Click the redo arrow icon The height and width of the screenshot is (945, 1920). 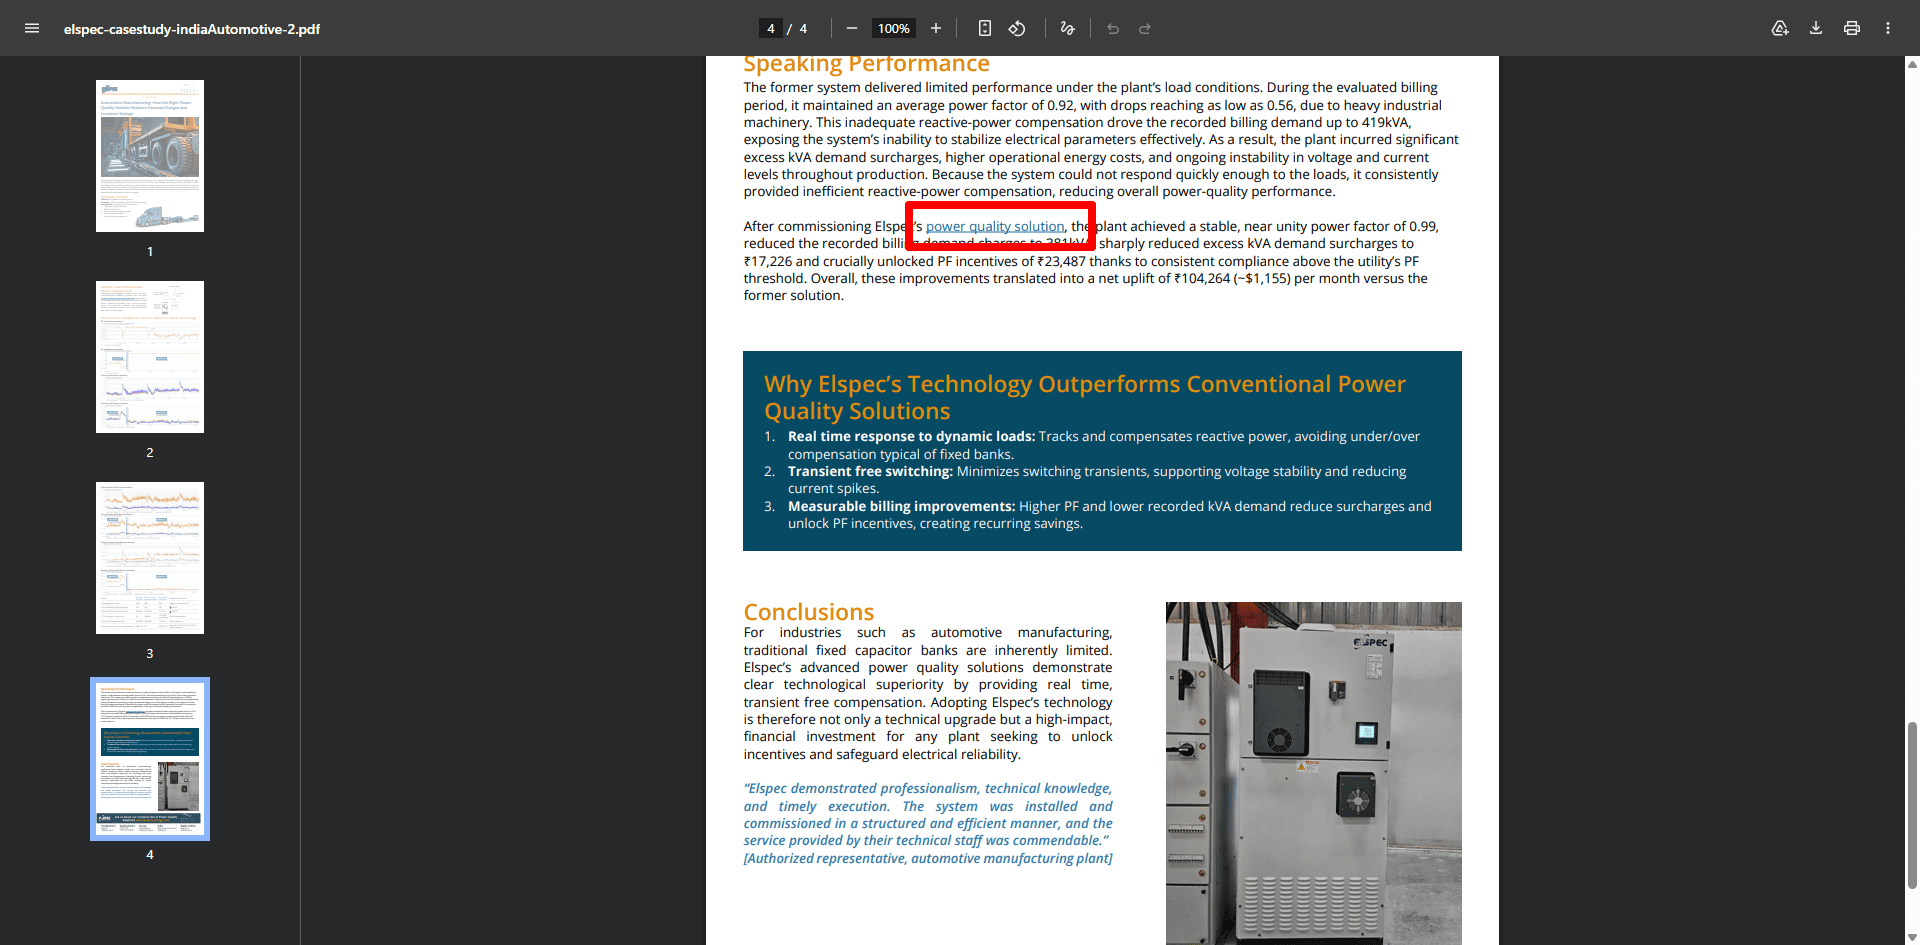tap(1145, 28)
